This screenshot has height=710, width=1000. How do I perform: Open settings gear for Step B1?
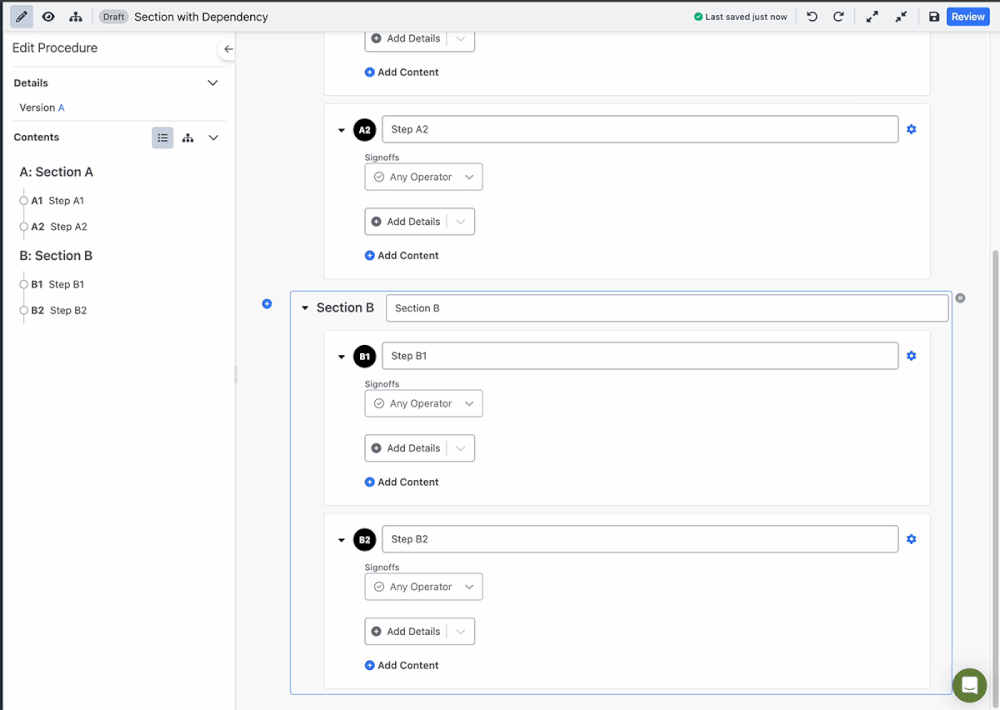point(911,355)
